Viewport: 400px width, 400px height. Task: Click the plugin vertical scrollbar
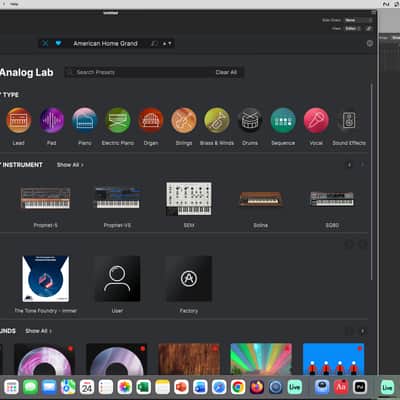coord(372,182)
